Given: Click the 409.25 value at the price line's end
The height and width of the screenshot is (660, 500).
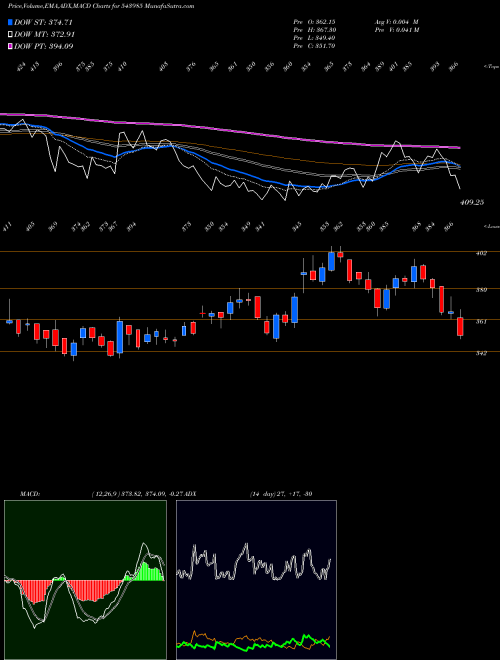Looking at the screenshot, I should pyautogui.click(x=472, y=202).
